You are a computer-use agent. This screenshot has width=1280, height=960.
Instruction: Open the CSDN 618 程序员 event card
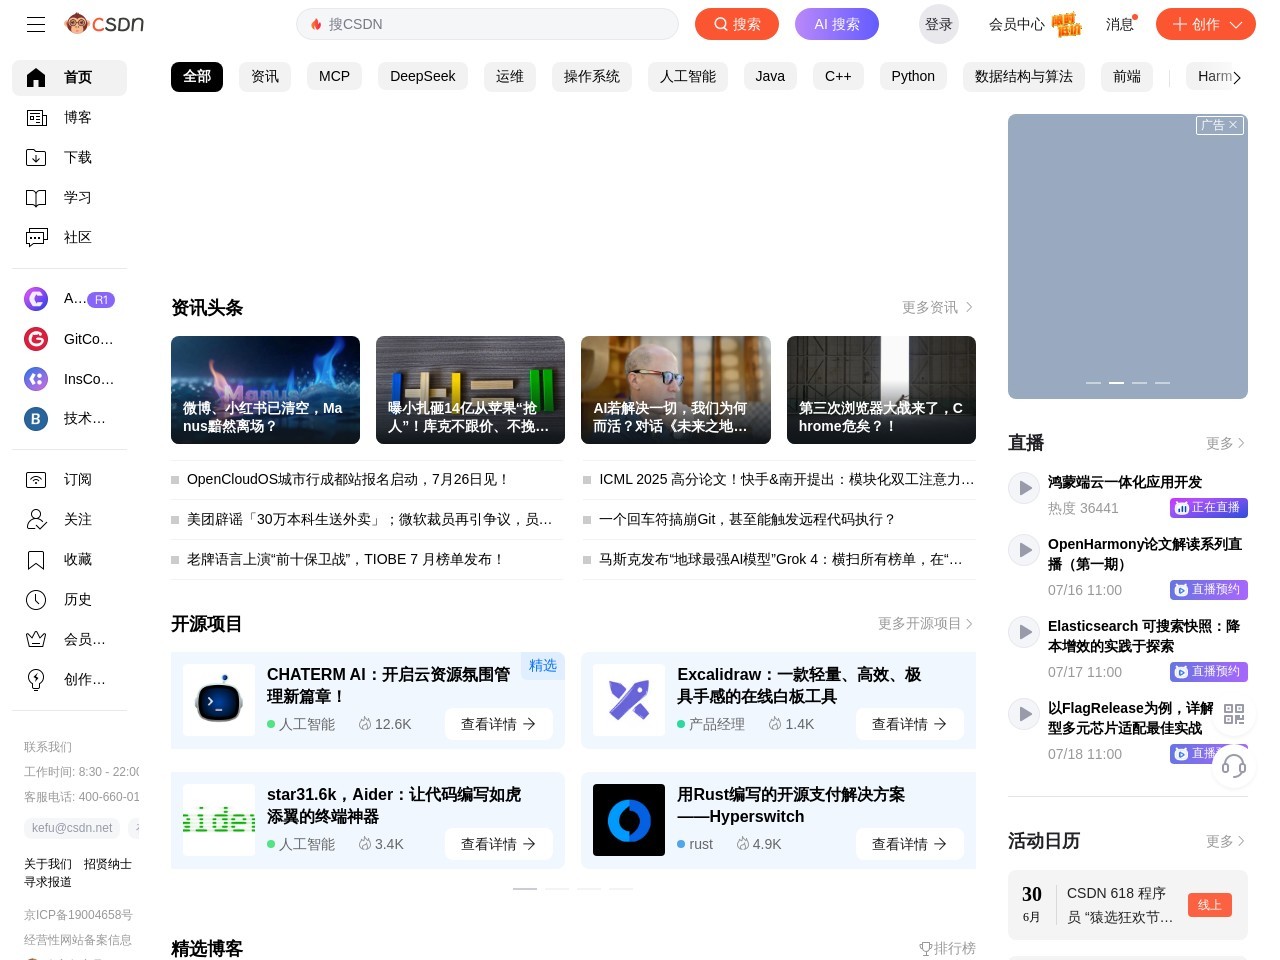pos(1128,905)
